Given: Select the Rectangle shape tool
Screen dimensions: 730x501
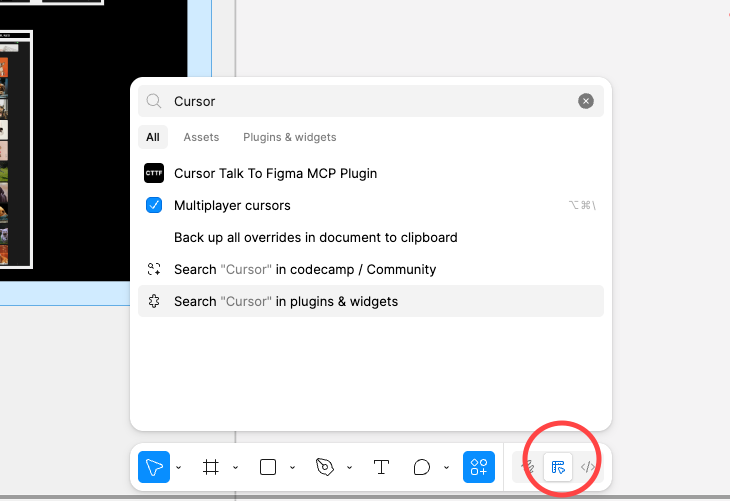Looking at the screenshot, I should point(268,467).
